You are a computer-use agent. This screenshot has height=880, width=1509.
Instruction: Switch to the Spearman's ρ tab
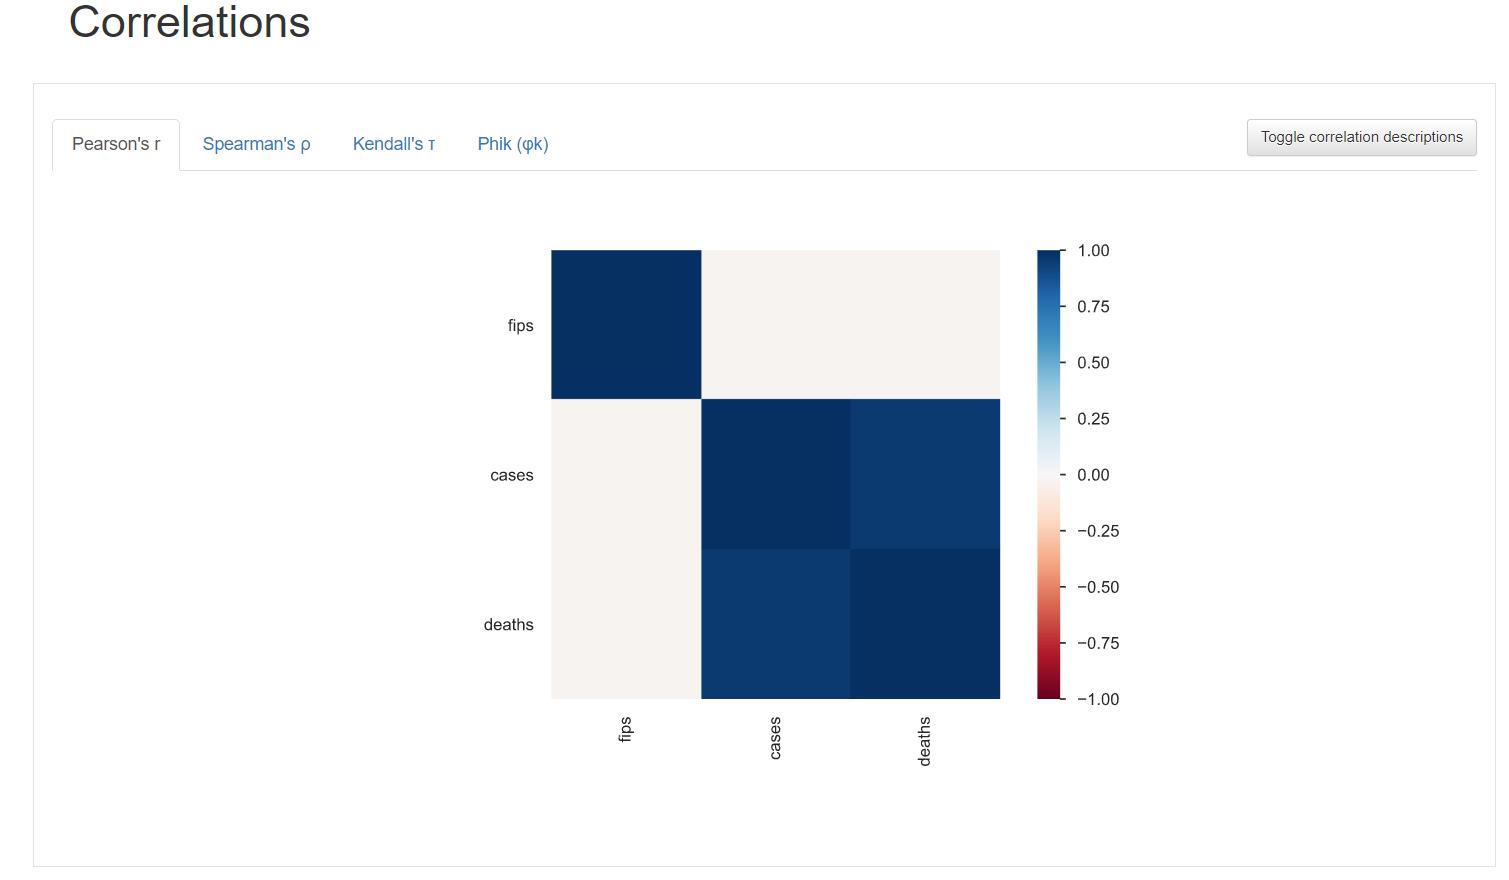[x=256, y=143]
